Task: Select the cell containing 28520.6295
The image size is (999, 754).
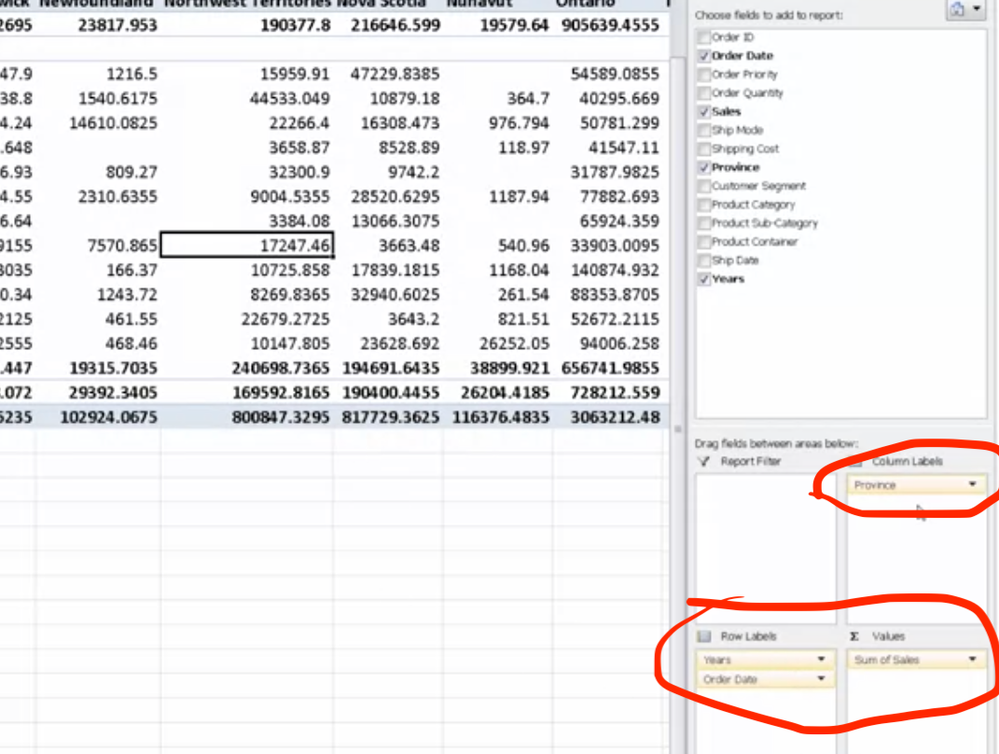Action: tap(388, 196)
